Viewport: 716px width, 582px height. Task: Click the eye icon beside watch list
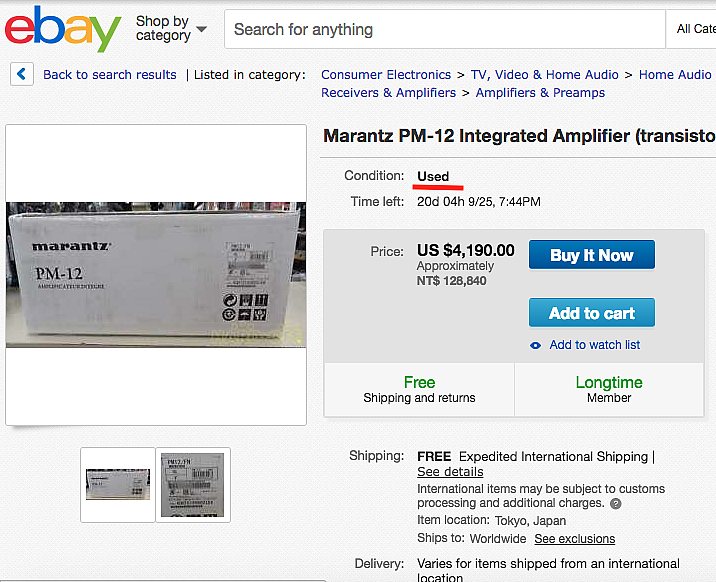536,346
